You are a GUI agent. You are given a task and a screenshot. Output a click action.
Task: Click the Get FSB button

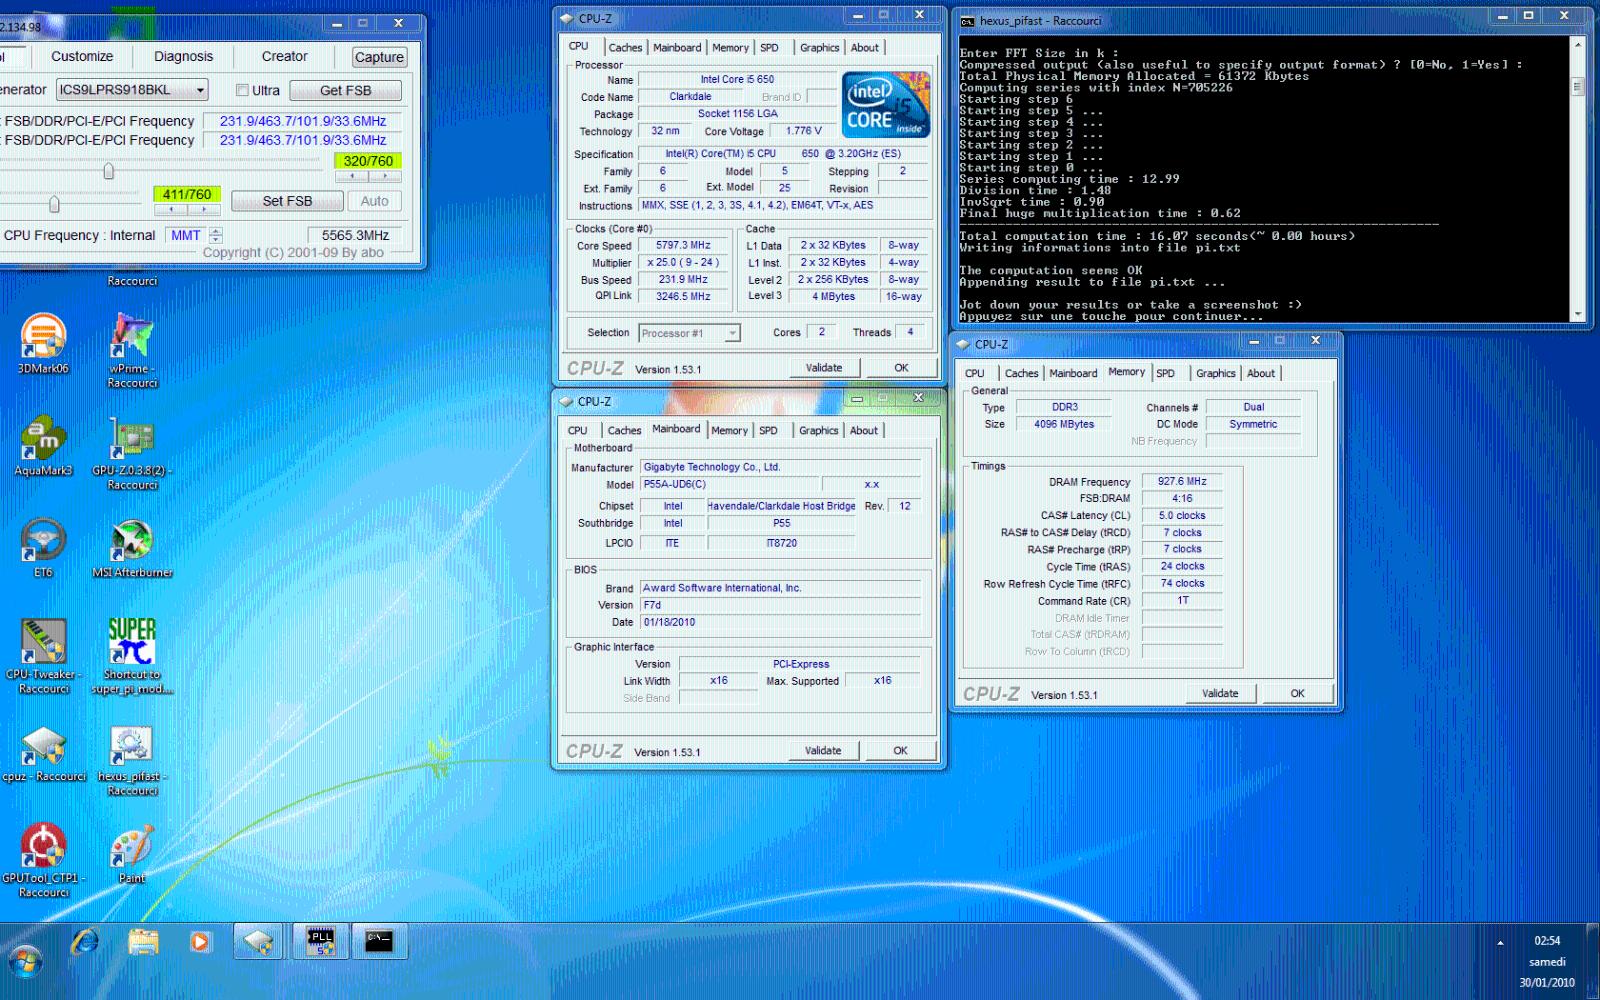point(346,90)
